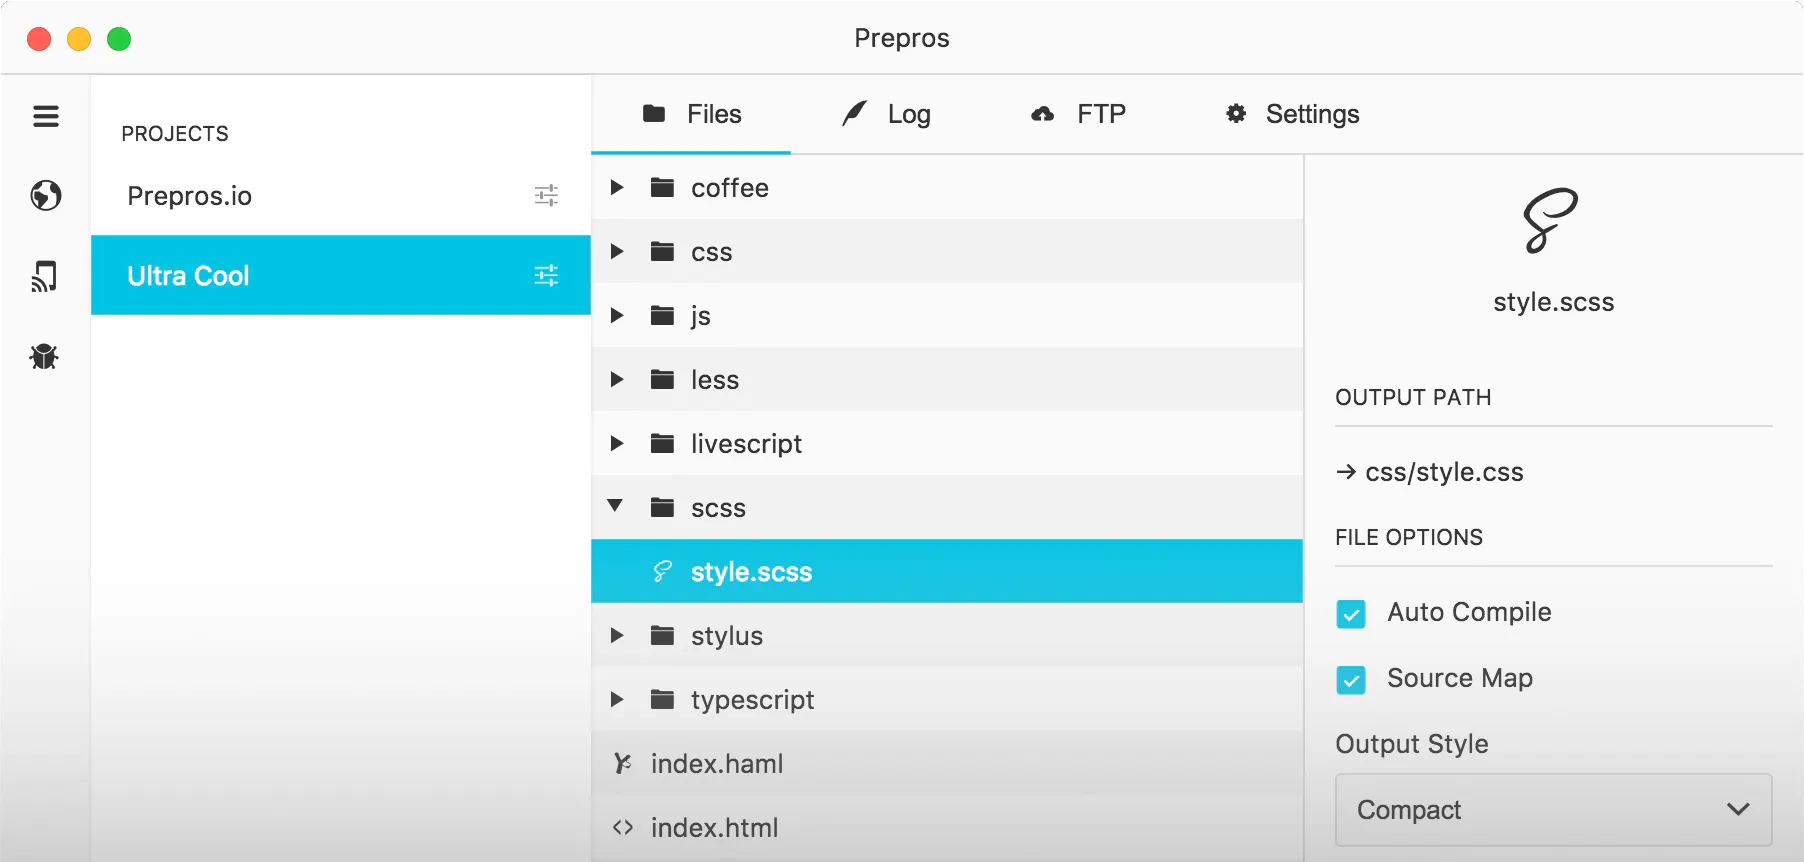
Task: Select the Prepros.io project
Action: click(341, 195)
